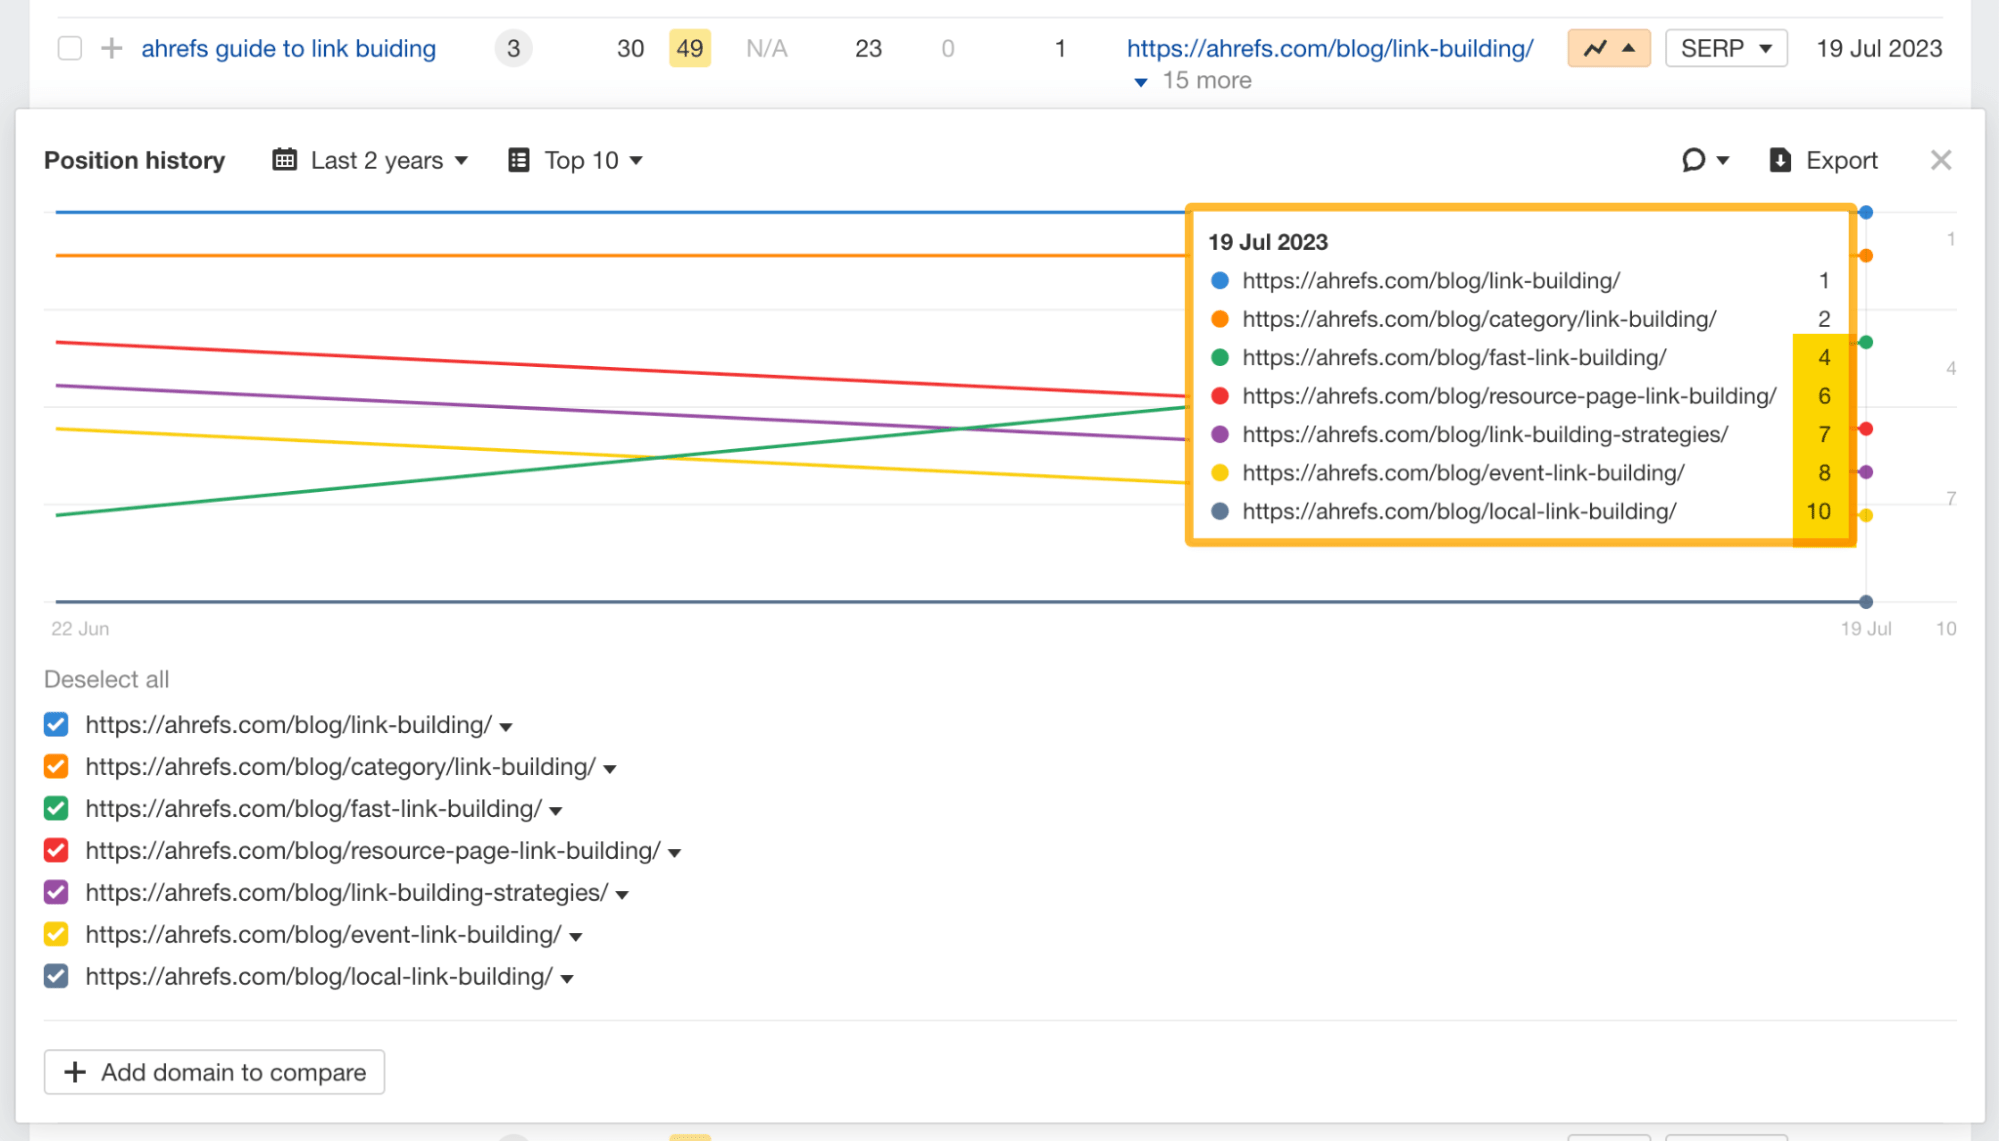Image resolution: width=1999 pixels, height=1142 pixels.
Task: Uncheck the resource-page-link-building checkbox
Action: coord(56,850)
